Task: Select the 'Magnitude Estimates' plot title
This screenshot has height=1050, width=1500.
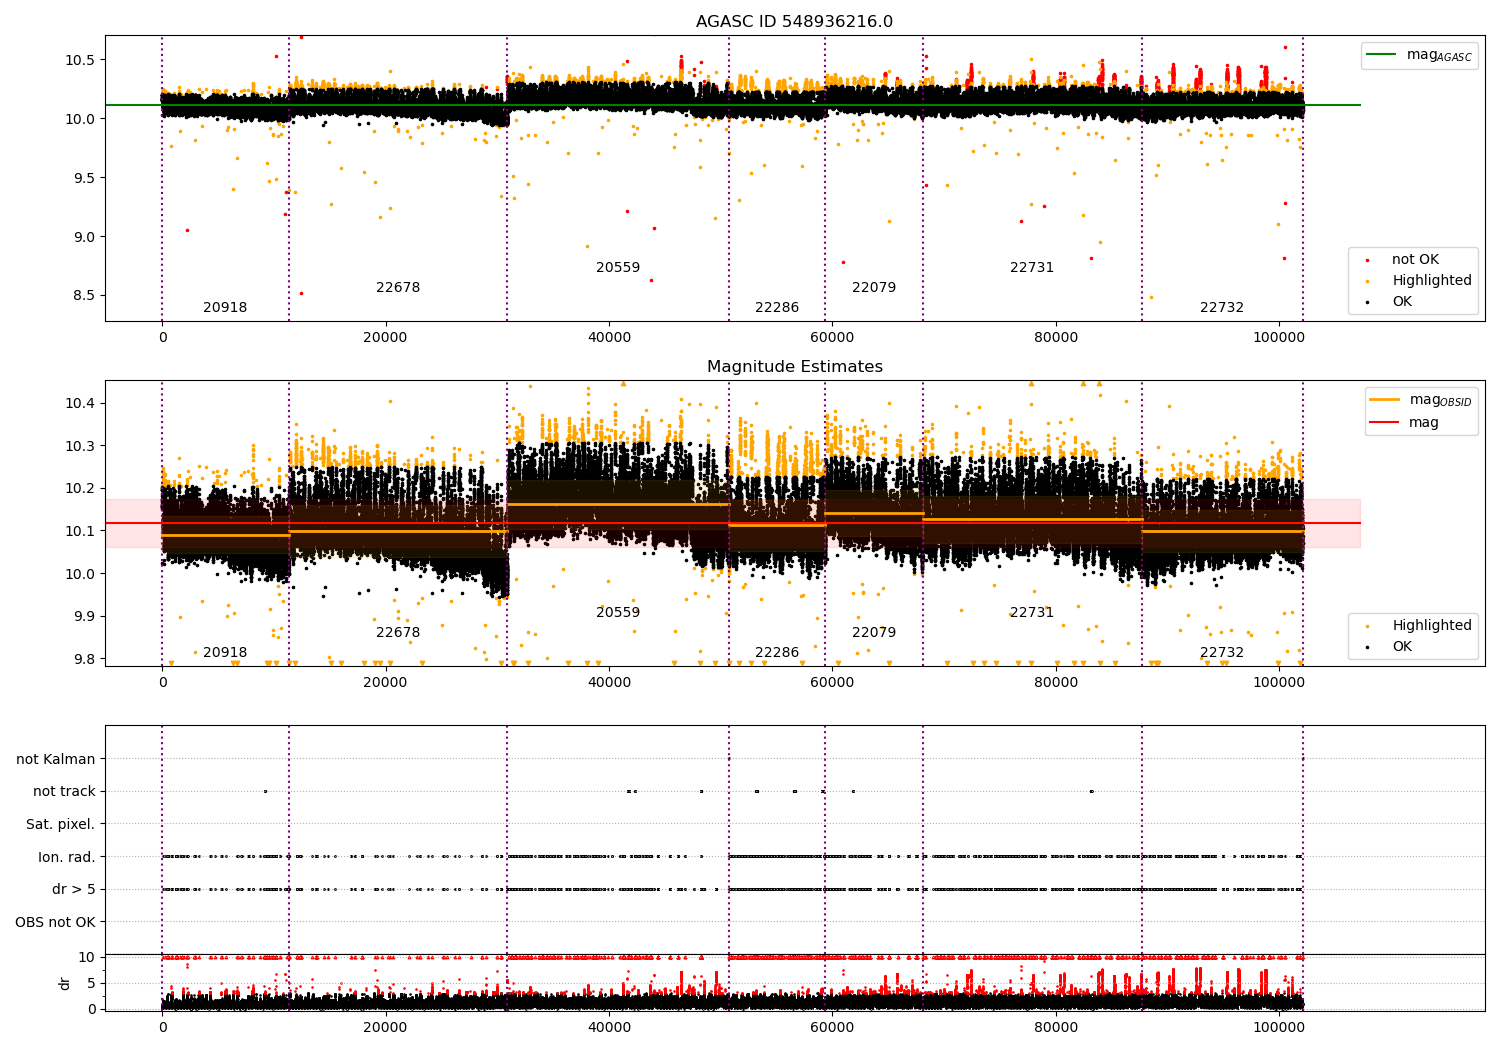Action: pos(794,366)
